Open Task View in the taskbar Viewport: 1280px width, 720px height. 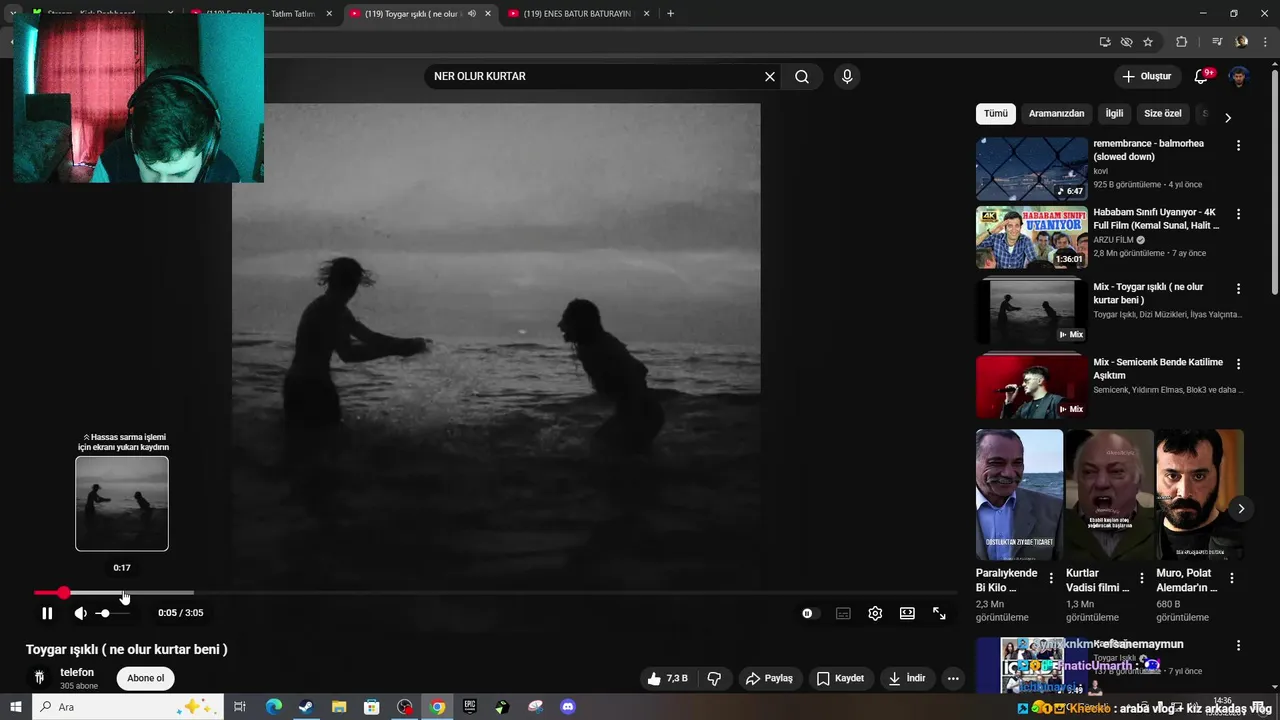click(x=240, y=707)
